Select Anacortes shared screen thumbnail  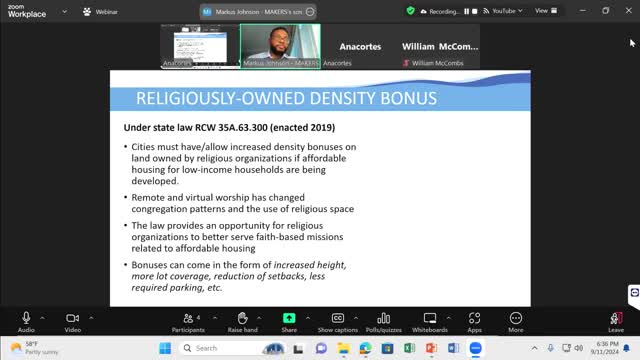[x=200, y=46]
